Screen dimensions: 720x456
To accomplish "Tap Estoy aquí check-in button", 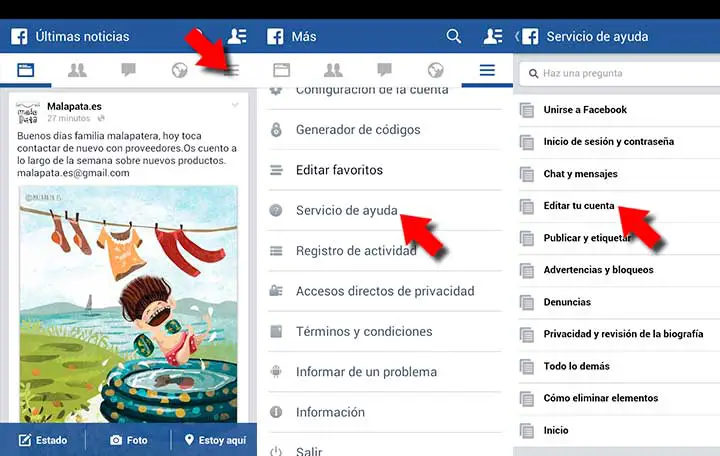I will pos(215,440).
